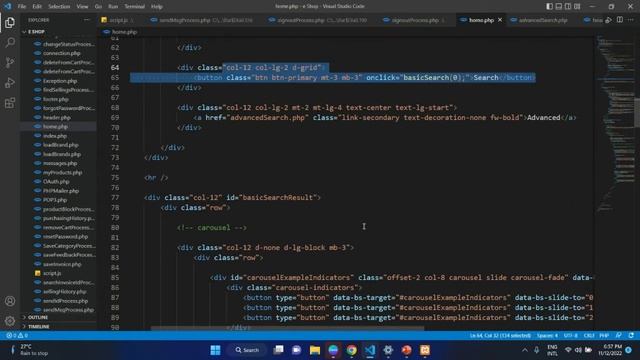The height and width of the screenshot is (360, 640).
Task: Click the editor horizontal scrollbar
Action: click(x=287, y=328)
